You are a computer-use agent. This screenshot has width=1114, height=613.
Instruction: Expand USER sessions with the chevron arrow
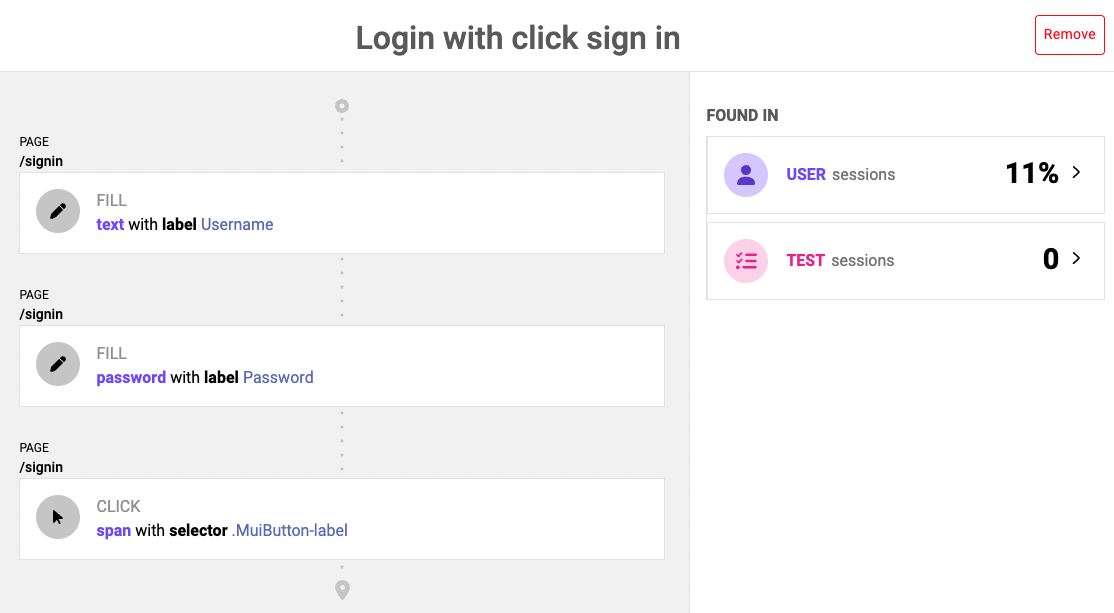point(1076,172)
